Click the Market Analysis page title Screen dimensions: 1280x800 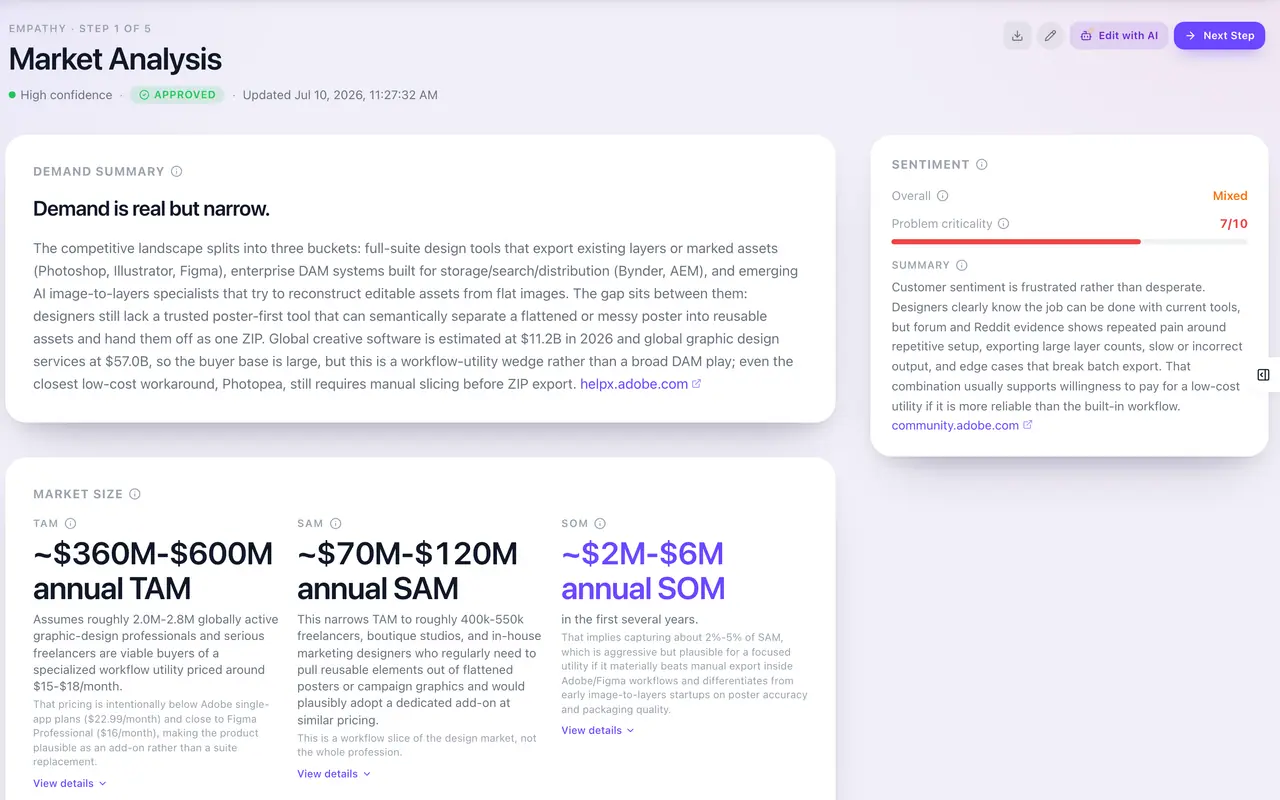click(115, 59)
